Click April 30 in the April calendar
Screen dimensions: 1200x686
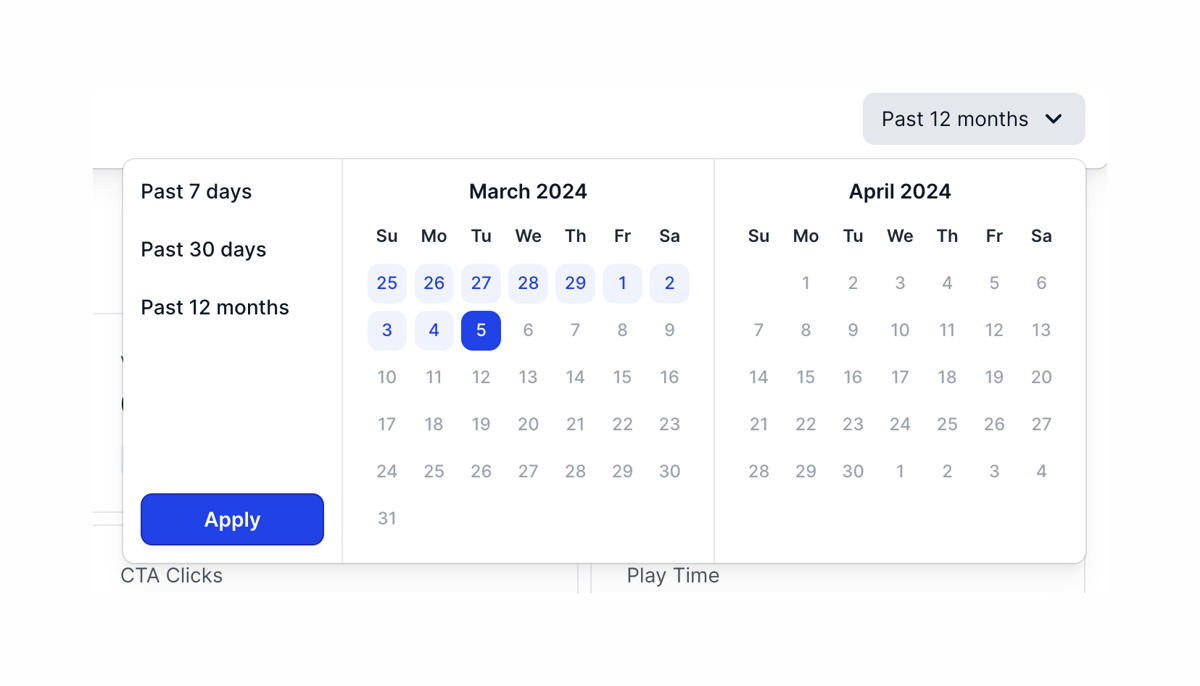(x=853, y=471)
